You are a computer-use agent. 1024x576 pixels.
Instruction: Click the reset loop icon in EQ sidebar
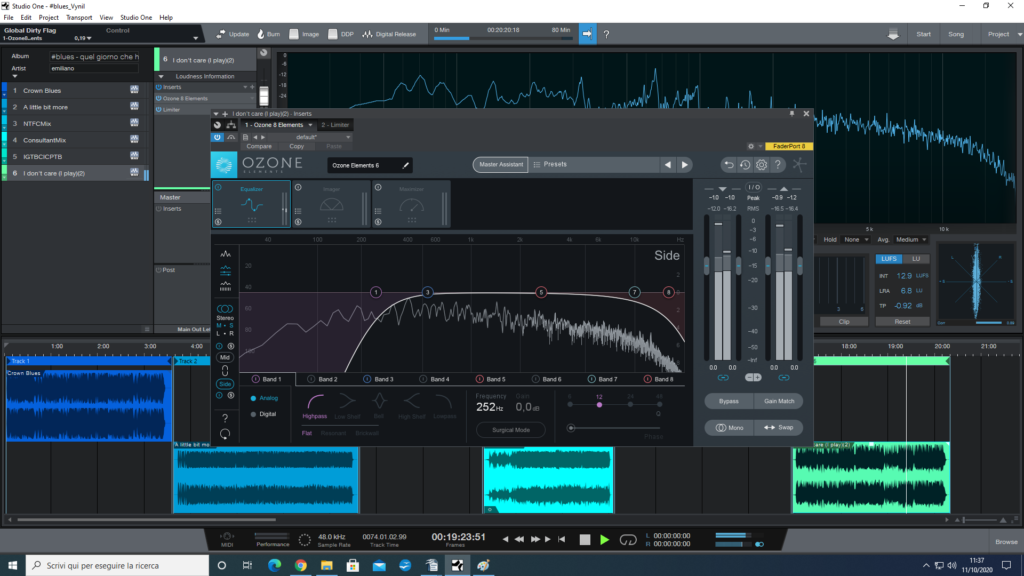pos(225,434)
